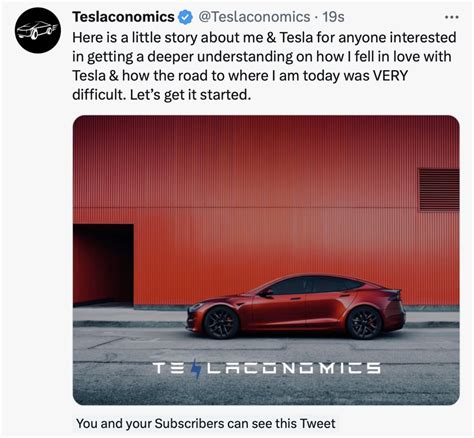The height and width of the screenshot is (438, 474).
Task: Click the word Subscribers in notice
Action: [x=189, y=423]
